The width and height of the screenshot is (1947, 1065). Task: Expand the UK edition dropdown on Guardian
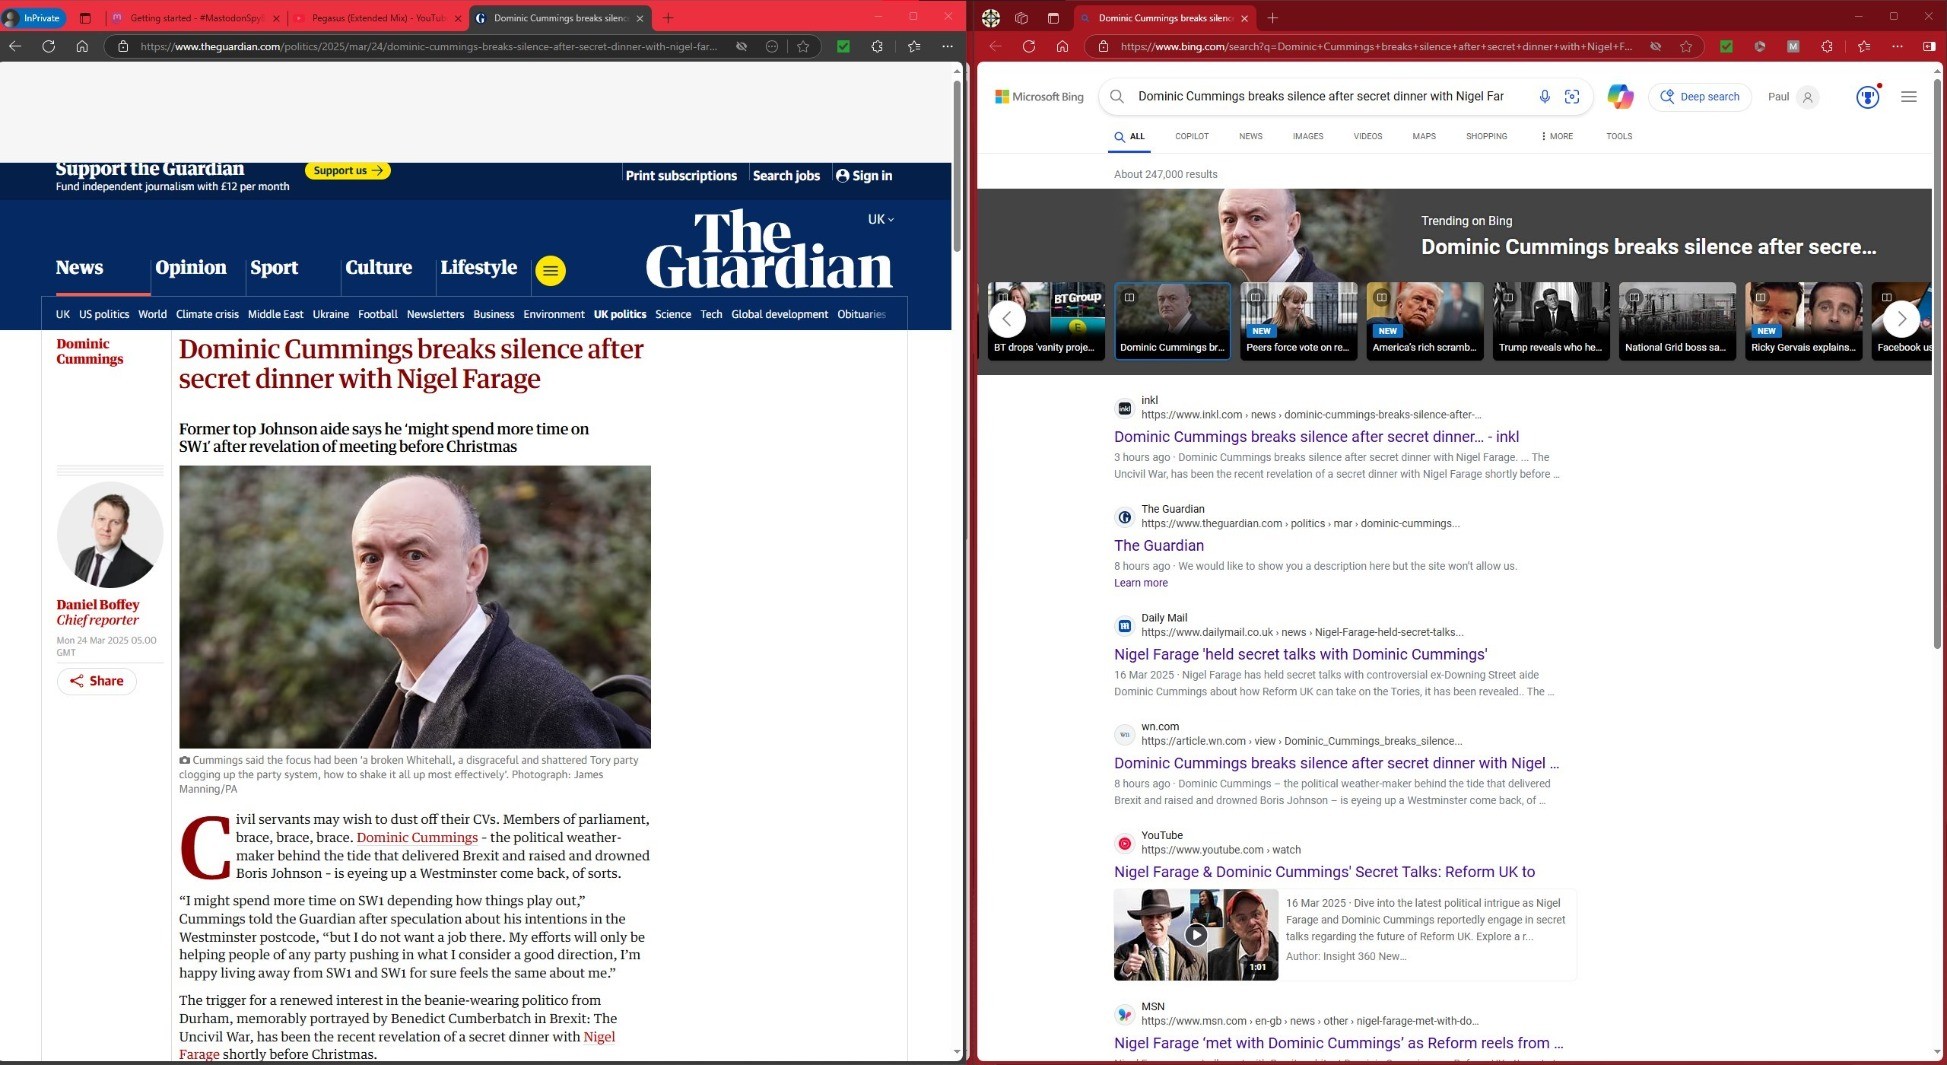click(x=881, y=219)
